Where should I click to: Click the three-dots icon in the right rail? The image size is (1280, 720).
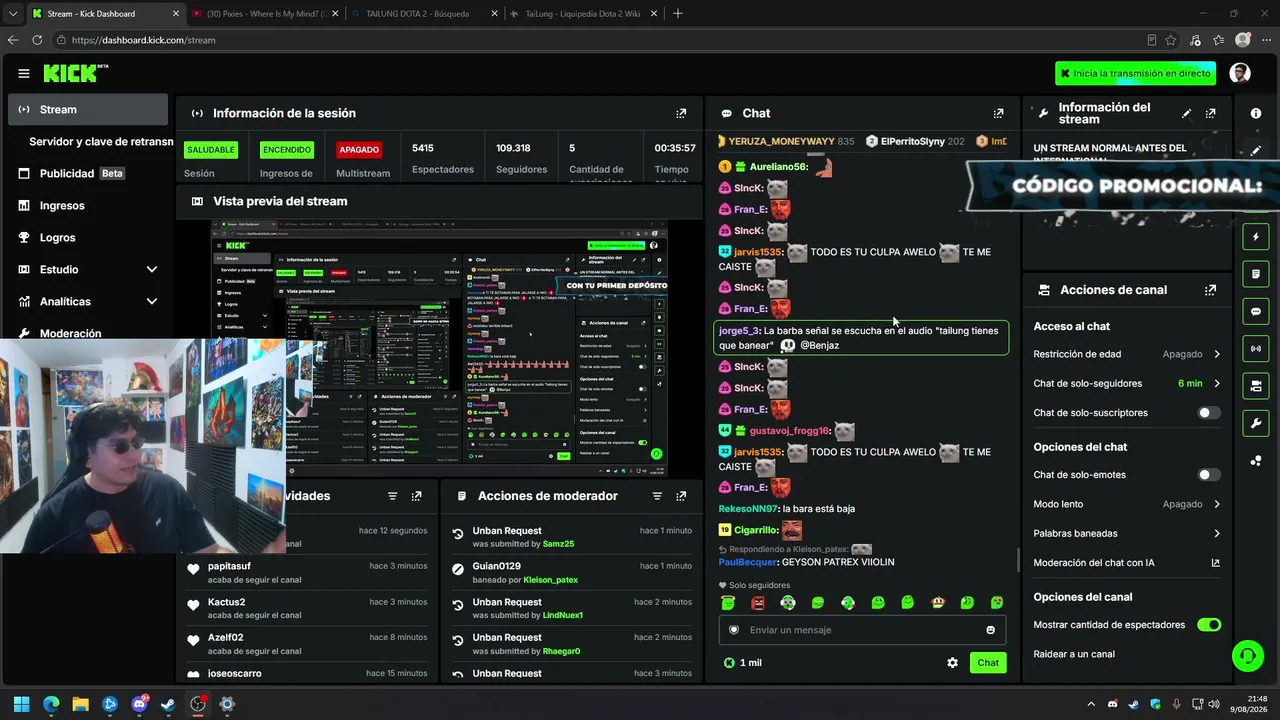[x=1256, y=460]
